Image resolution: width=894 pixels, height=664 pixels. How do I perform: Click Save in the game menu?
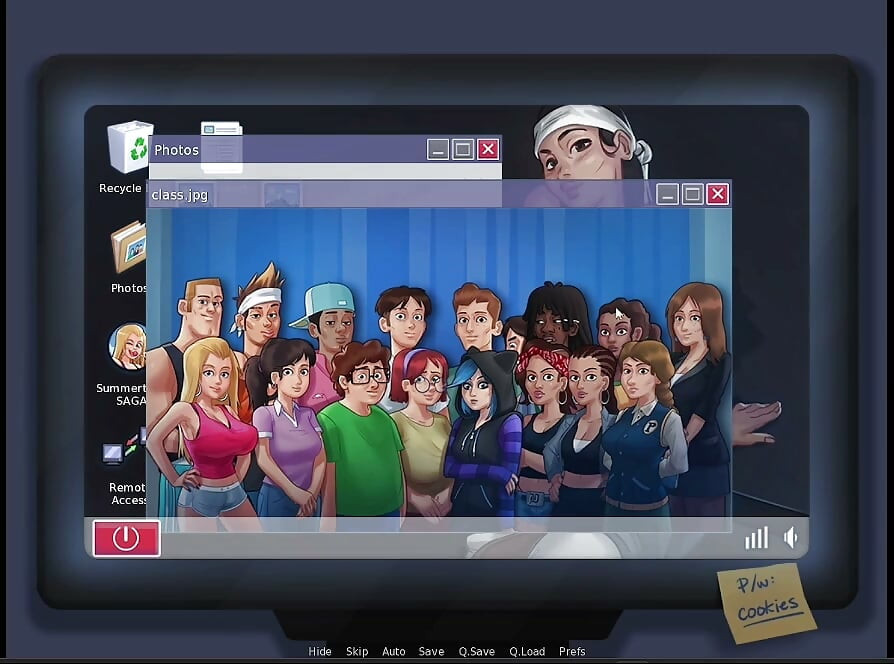click(x=431, y=651)
